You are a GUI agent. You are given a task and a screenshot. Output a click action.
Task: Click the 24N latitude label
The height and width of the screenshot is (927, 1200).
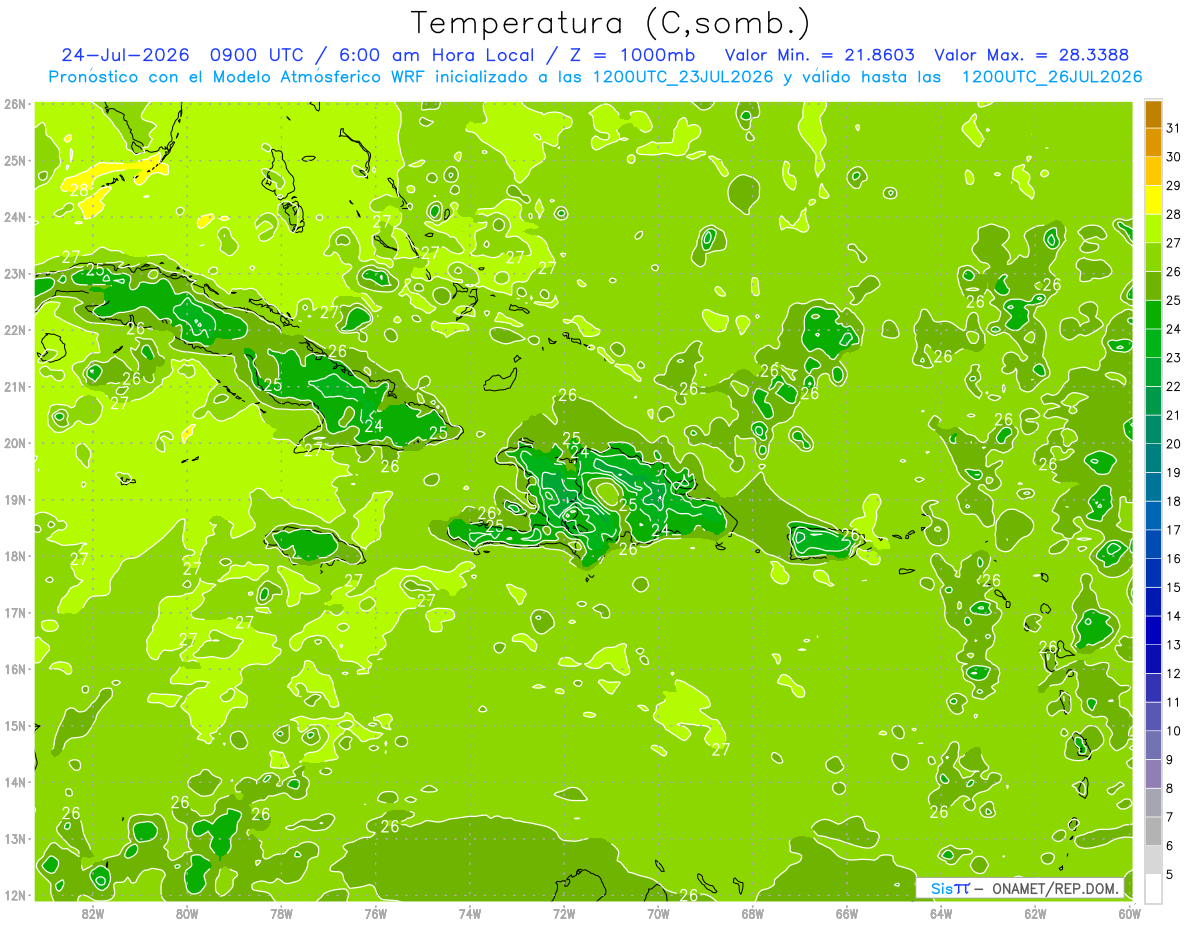point(15,217)
